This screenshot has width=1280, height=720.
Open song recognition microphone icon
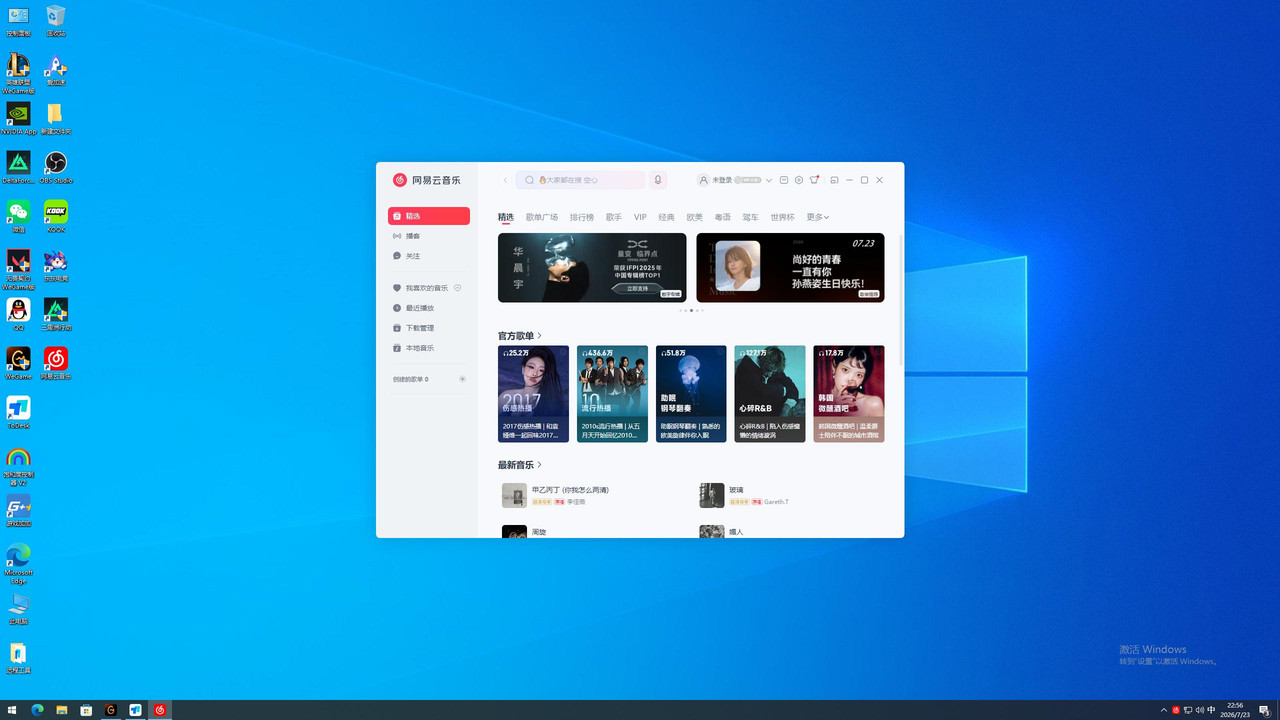click(x=658, y=180)
